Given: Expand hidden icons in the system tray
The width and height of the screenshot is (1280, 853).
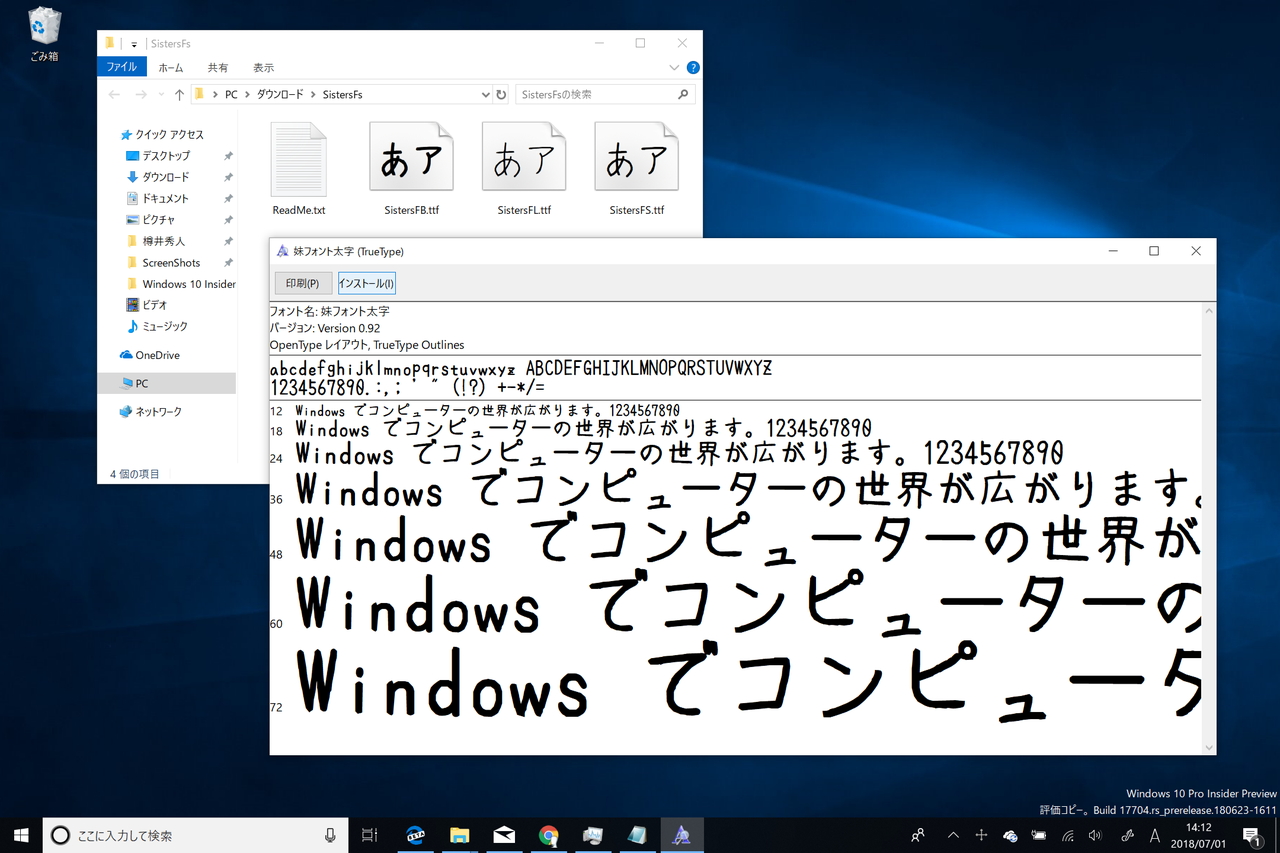Looking at the screenshot, I should 953,835.
